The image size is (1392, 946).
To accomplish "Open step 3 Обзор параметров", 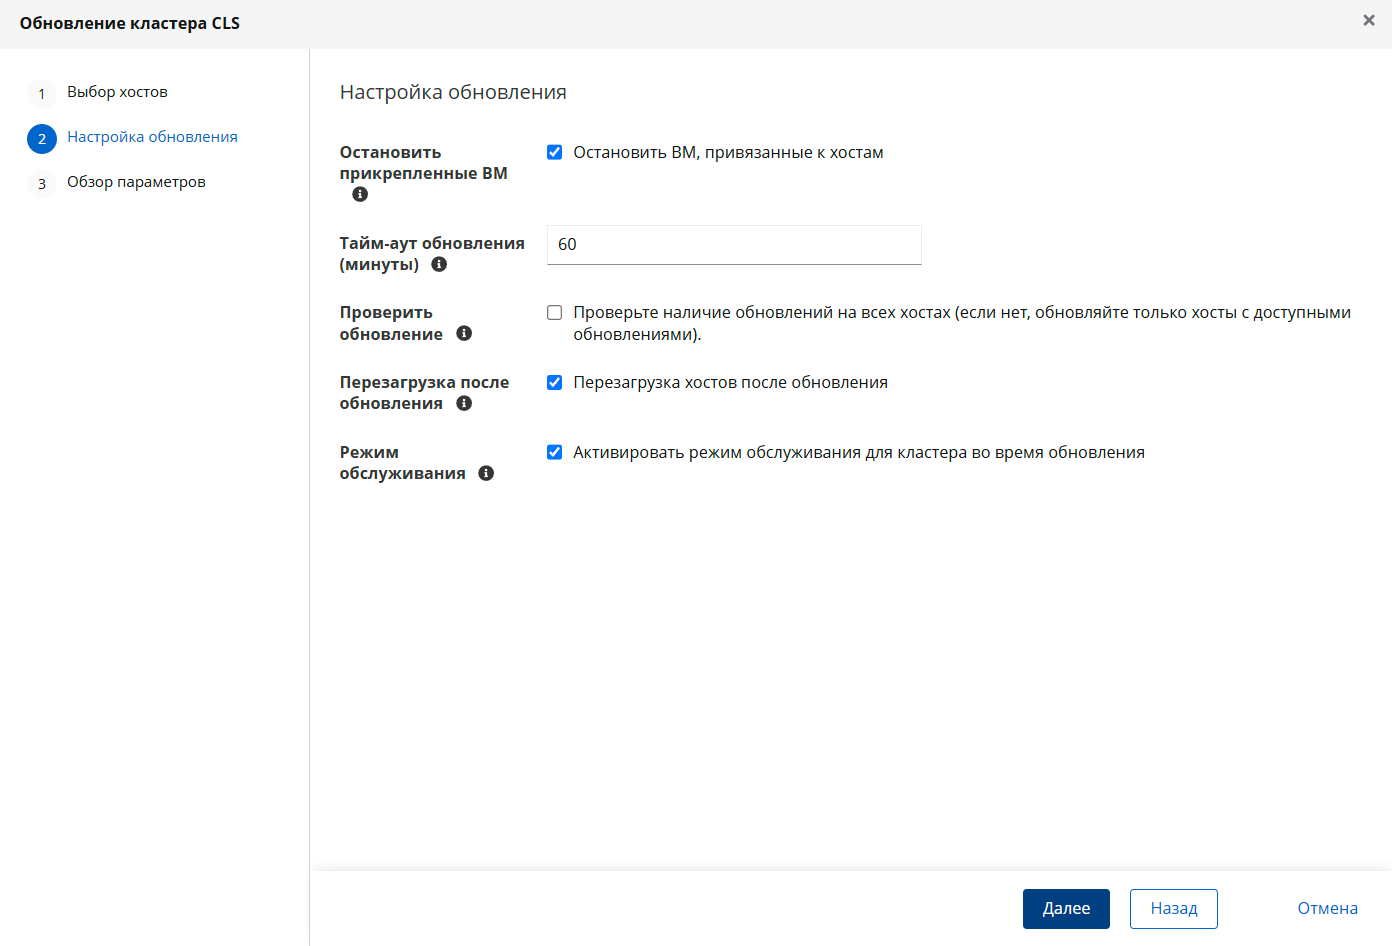I will [x=136, y=182].
